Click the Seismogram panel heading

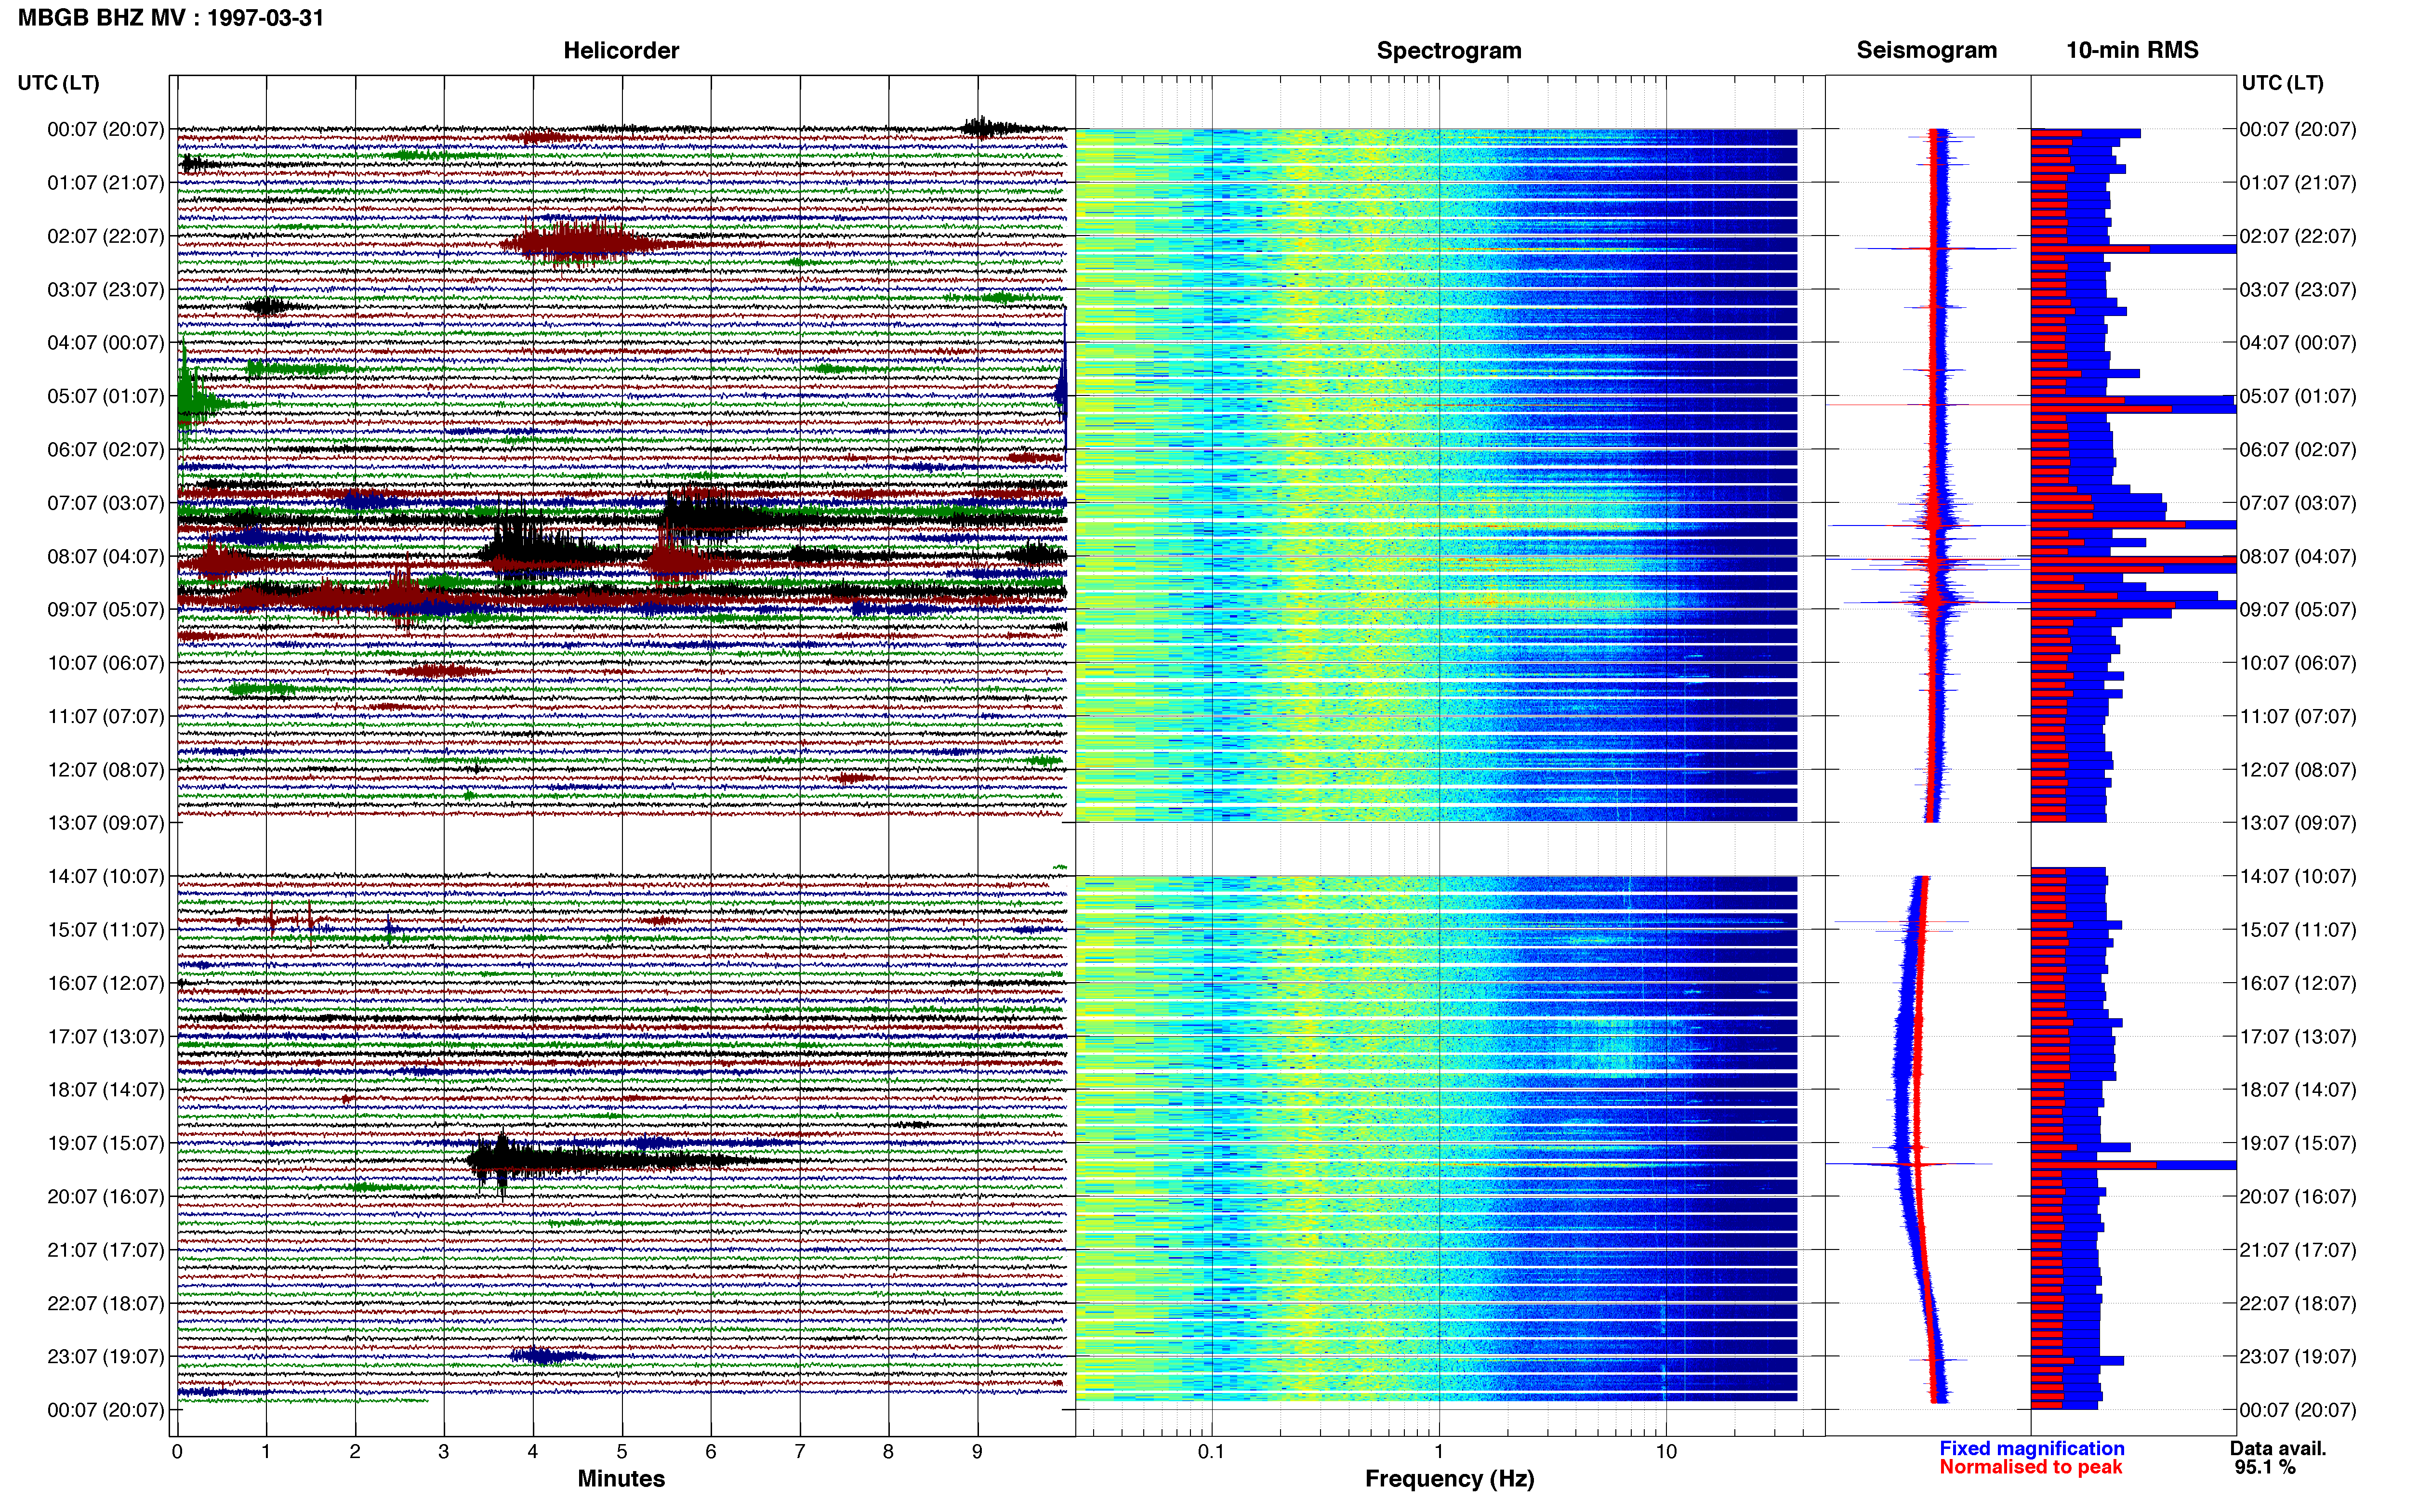[1926, 51]
